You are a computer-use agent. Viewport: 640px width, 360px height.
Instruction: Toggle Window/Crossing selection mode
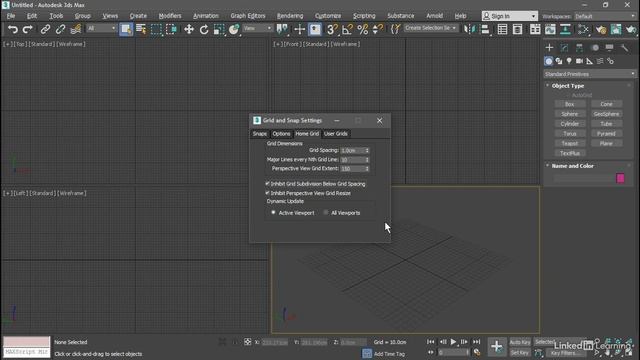(x=171, y=29)
